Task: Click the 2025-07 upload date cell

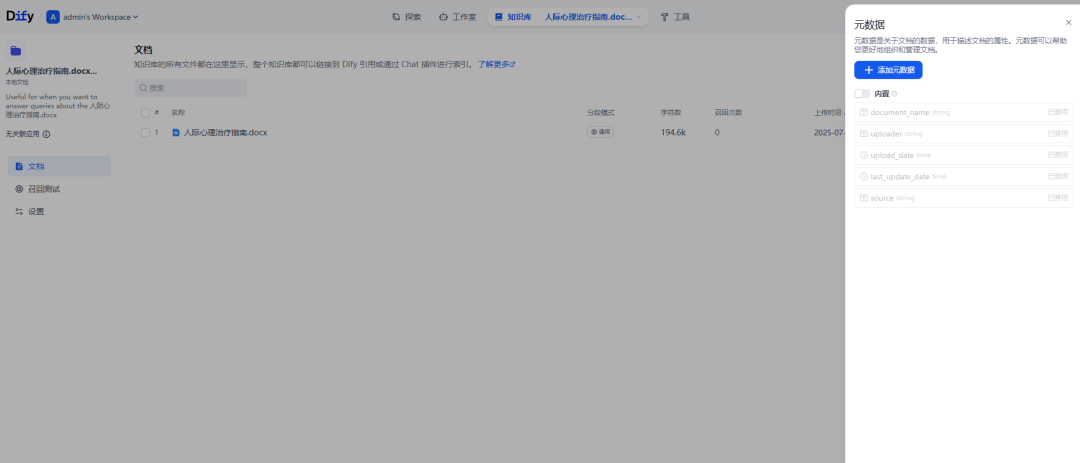Action: click(x=829, y=133)
